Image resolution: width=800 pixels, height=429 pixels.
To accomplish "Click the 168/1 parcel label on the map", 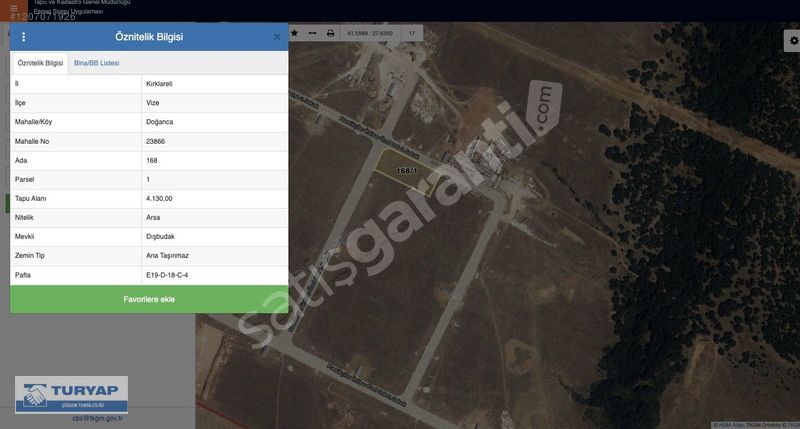I will click(407, 170).
